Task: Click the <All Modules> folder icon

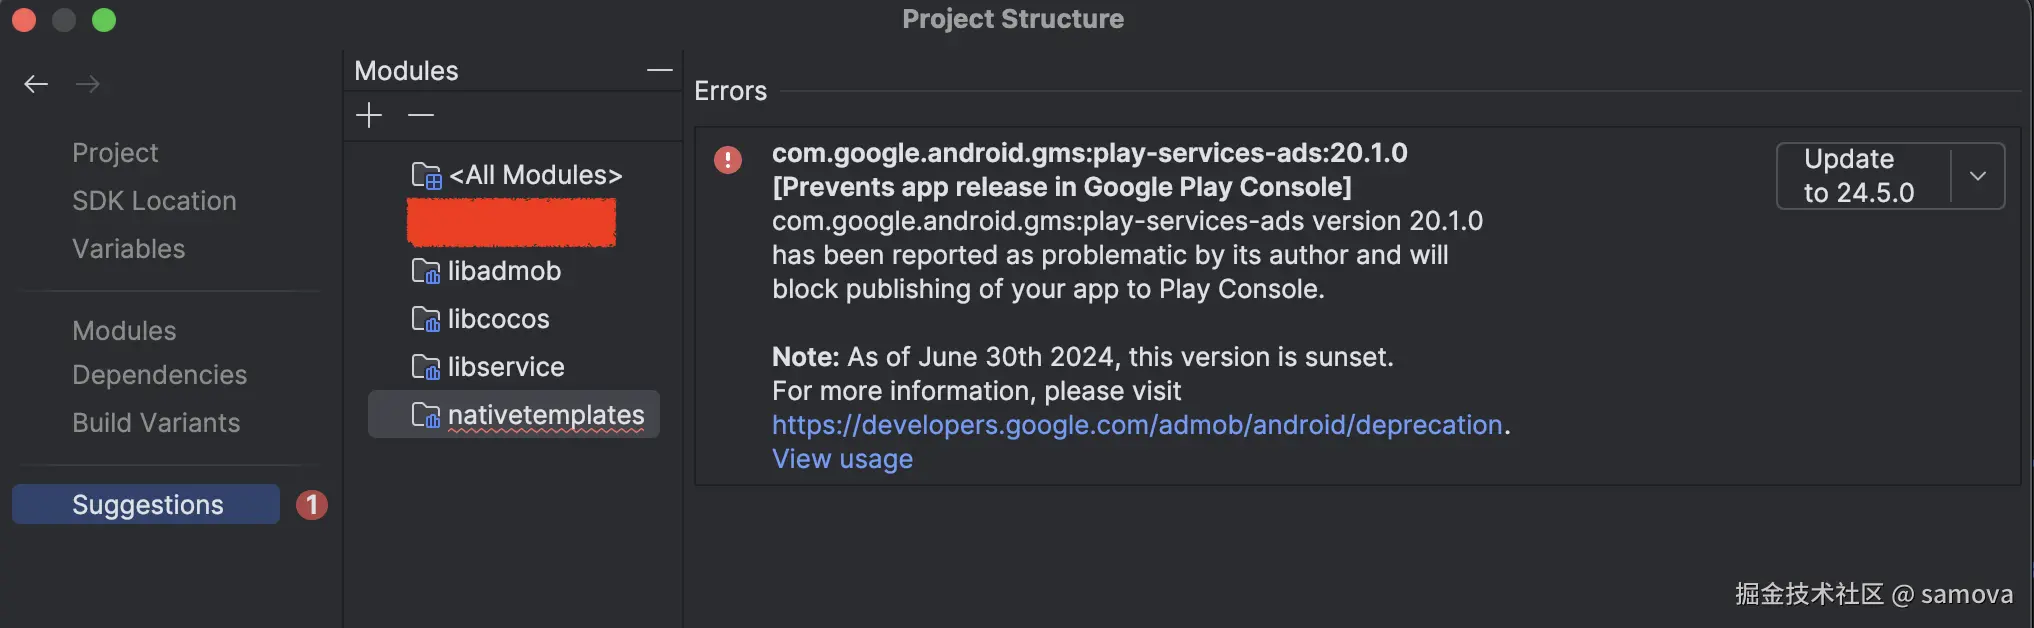Action: [426, 174]
